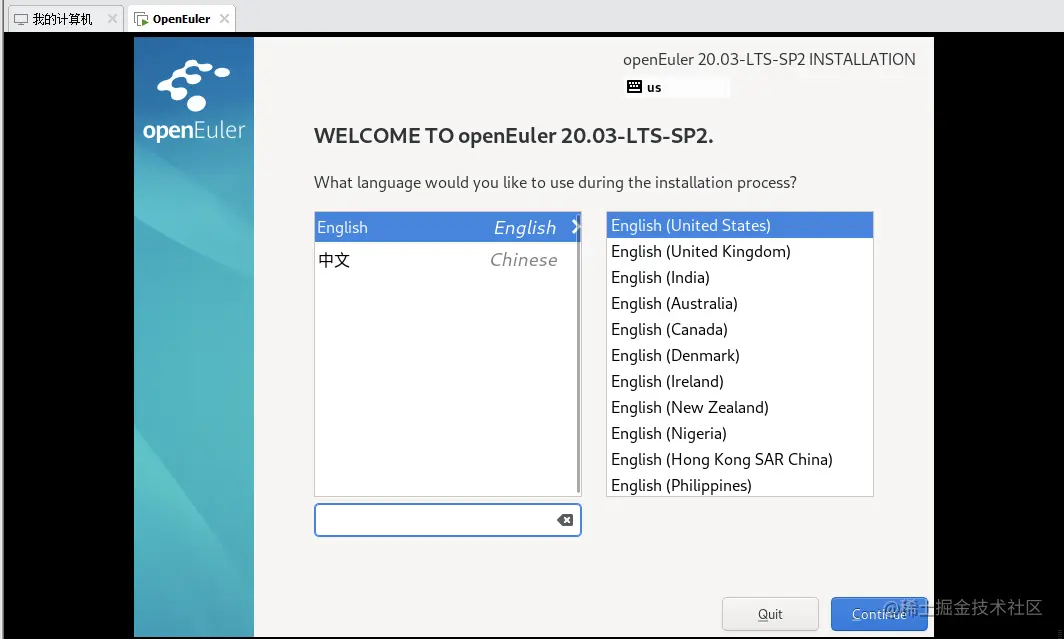Clear the language search field with backspace icon
The image size is (1064, 639).
(x=565, y=520)
